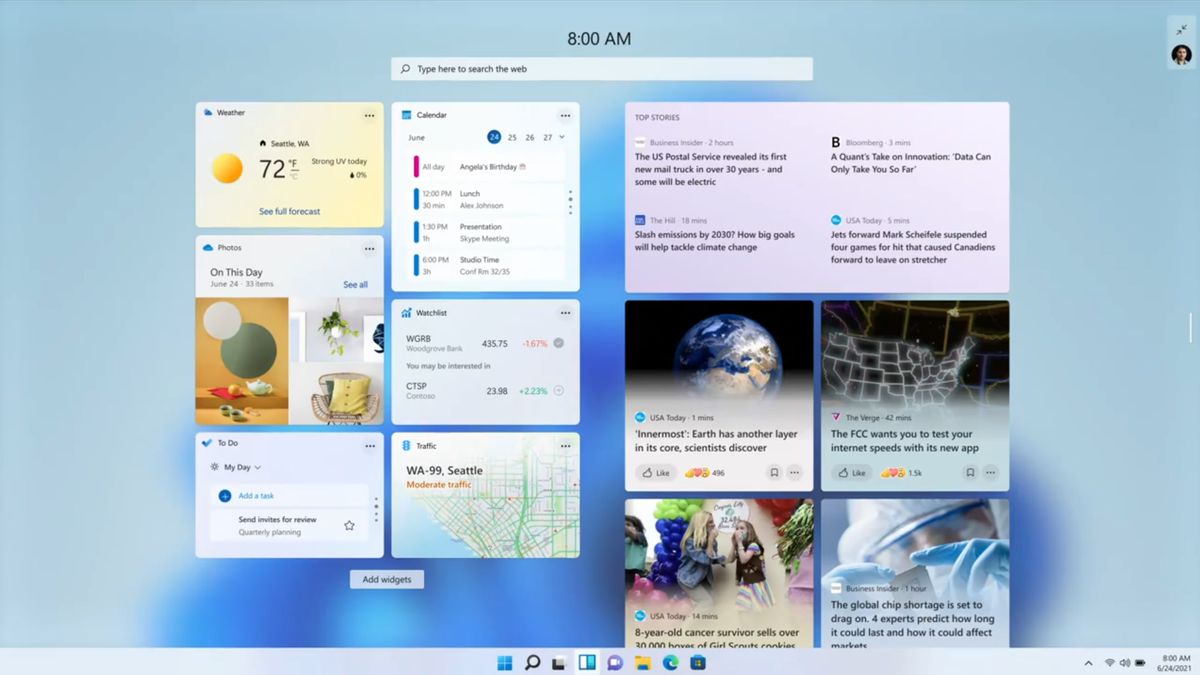
Task: Expand the Calendar dates chevron
Action: 562,137
